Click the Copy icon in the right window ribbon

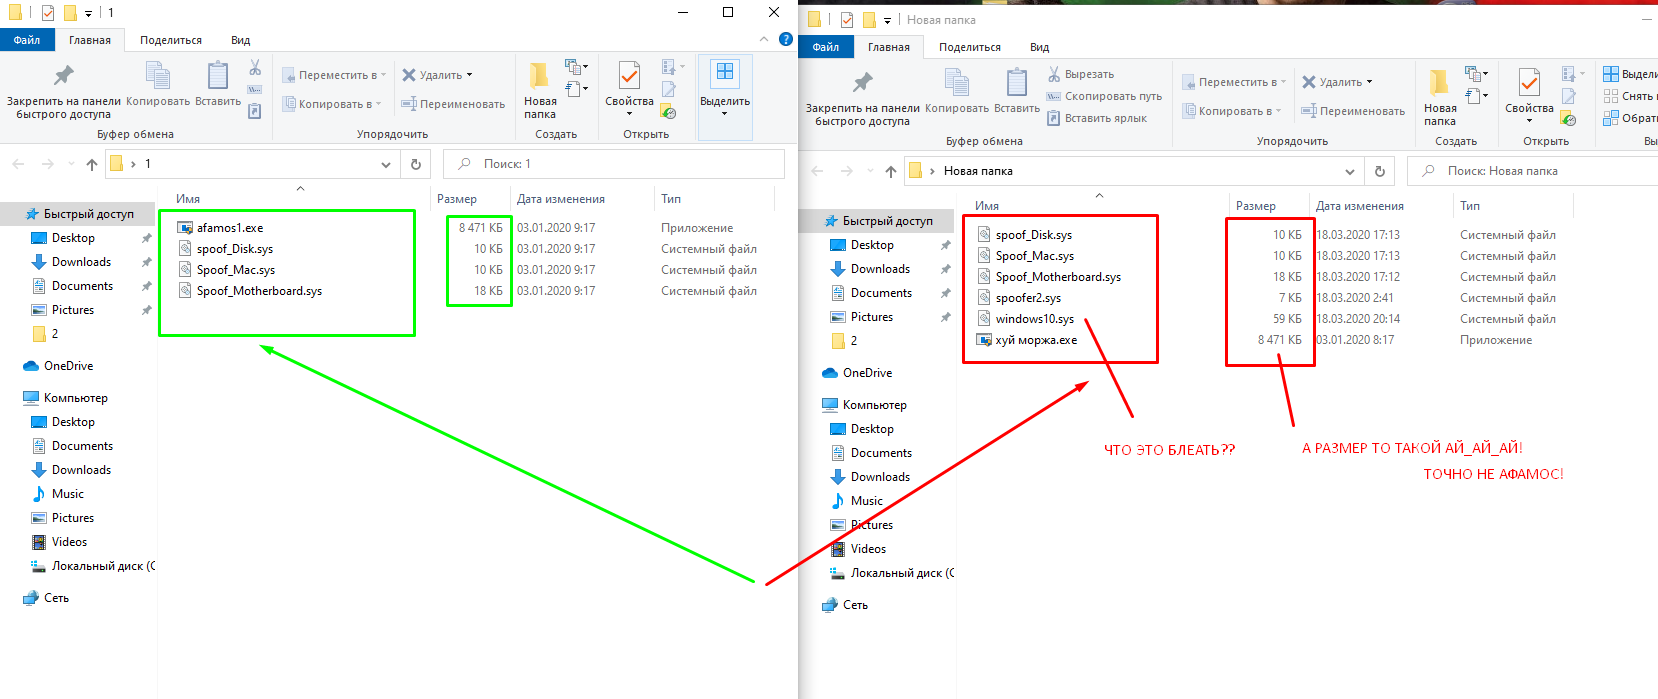(x=956, y=83)
